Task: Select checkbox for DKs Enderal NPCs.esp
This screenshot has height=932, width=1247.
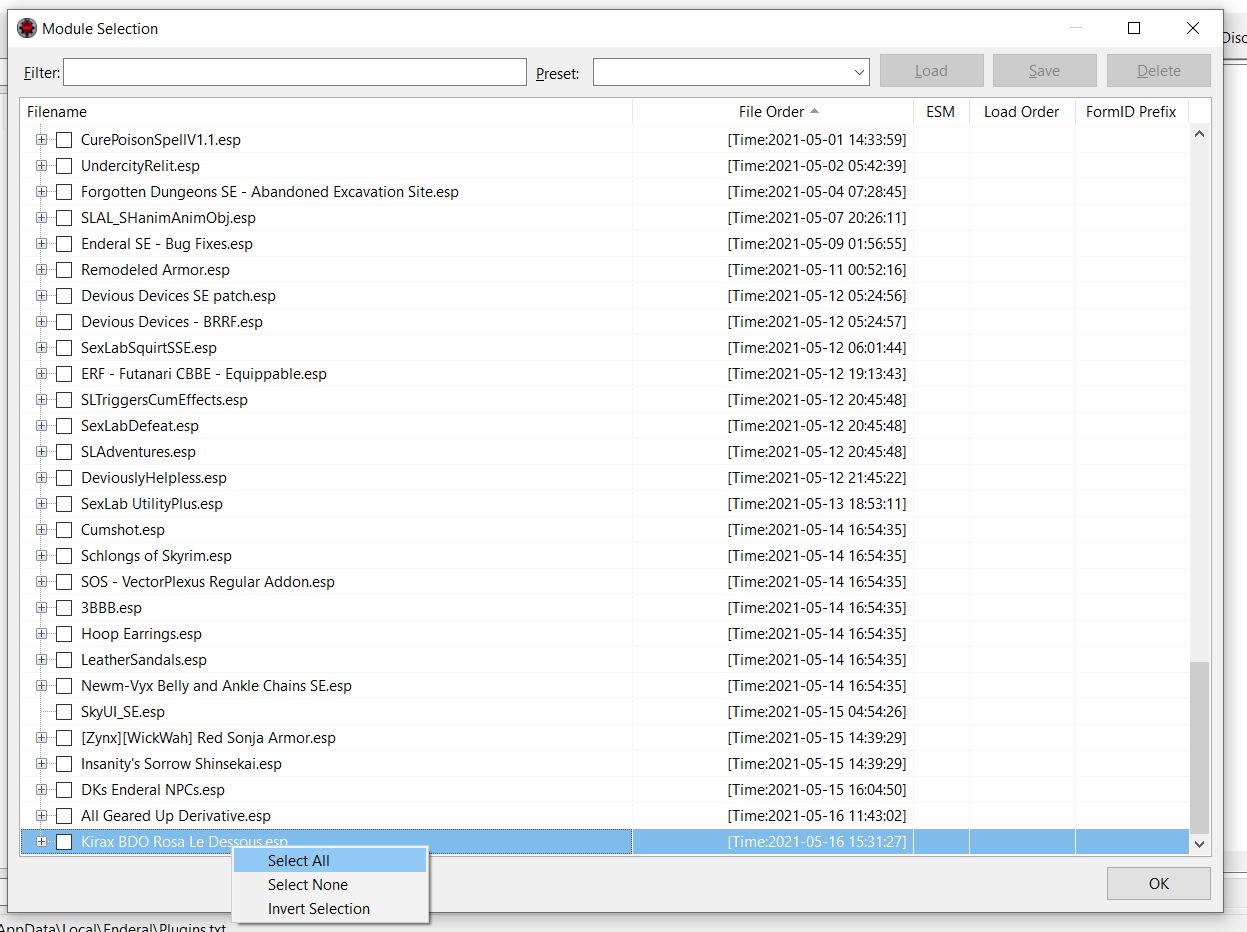Action: coord(64,790)
